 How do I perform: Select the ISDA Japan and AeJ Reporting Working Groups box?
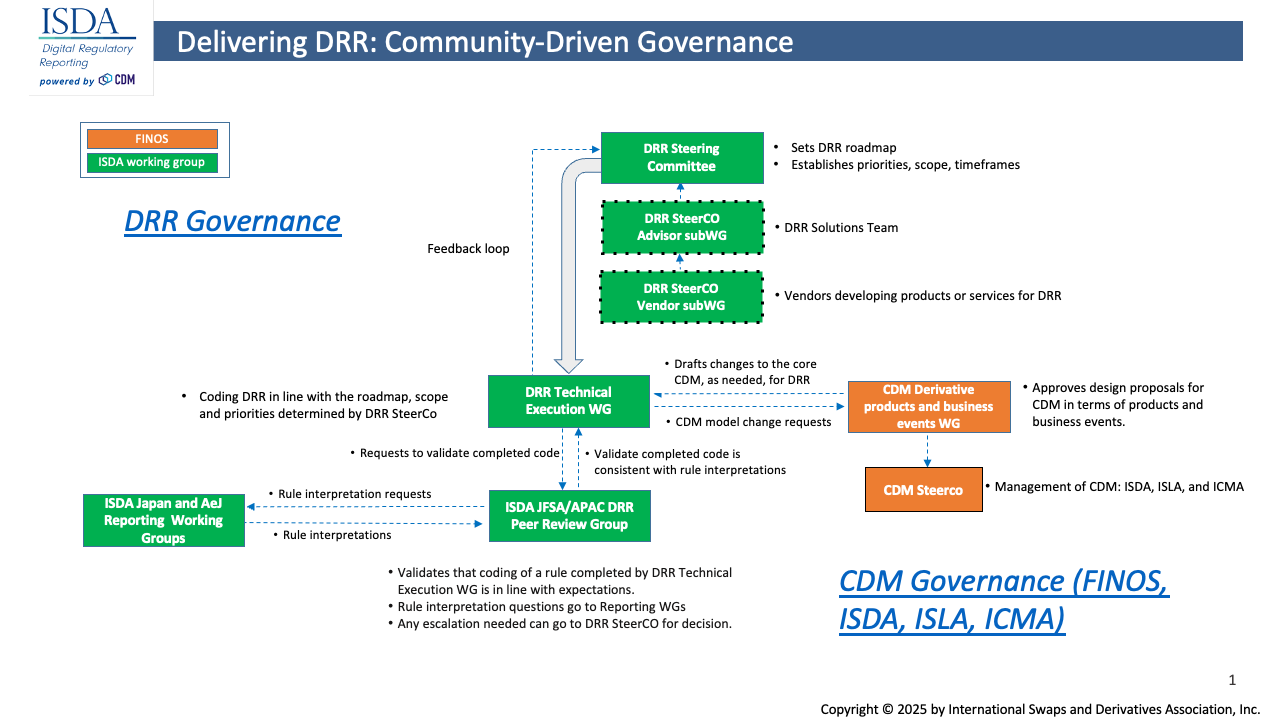163,521
